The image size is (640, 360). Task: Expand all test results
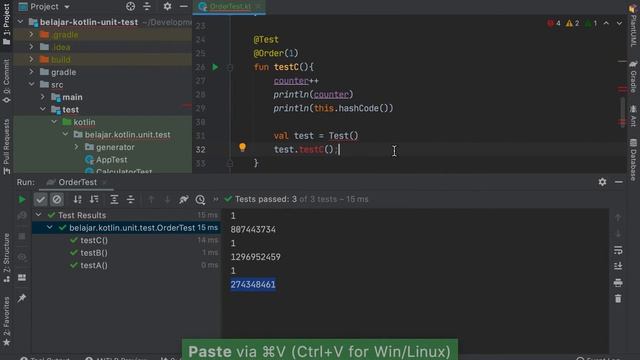point(114,199)
